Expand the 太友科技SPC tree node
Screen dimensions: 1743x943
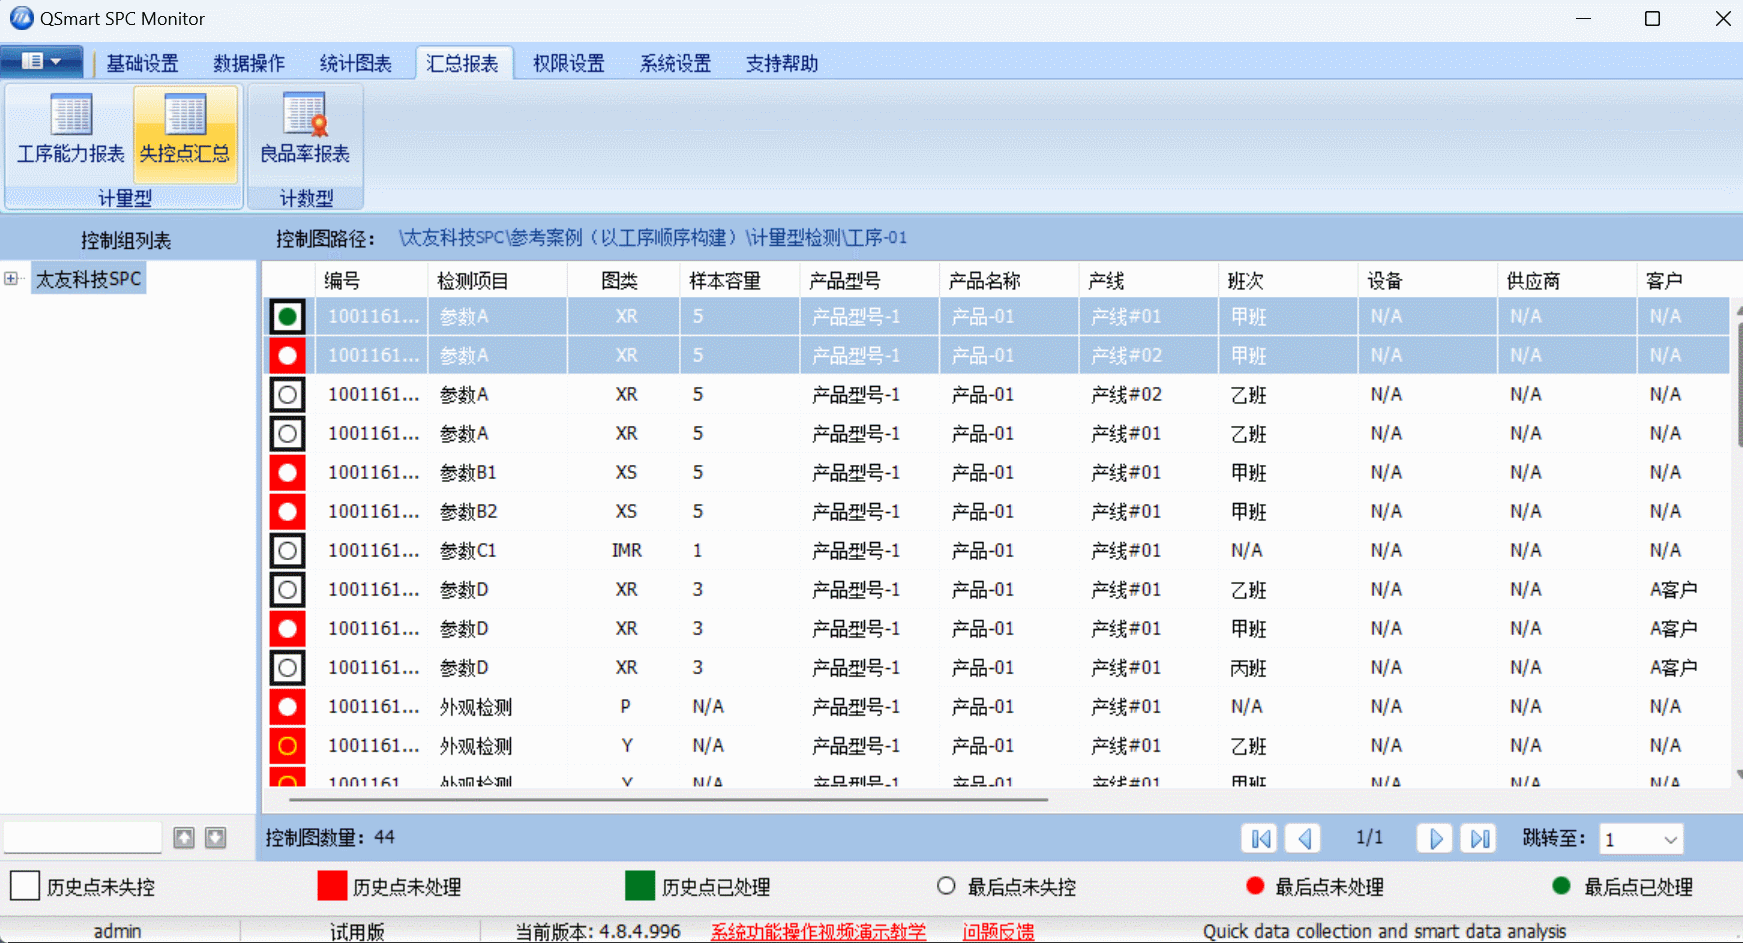[x=11, y=278]
